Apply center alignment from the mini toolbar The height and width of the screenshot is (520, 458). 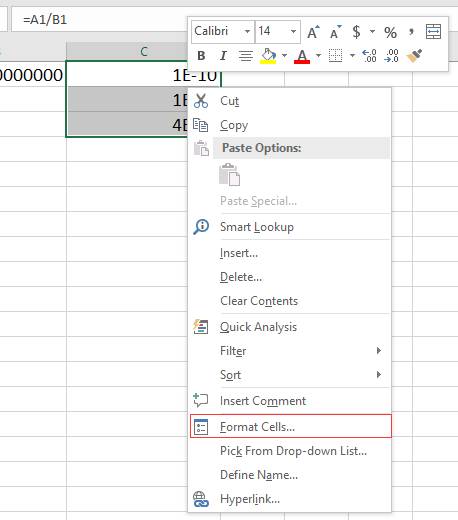click(x=246, y=56)
